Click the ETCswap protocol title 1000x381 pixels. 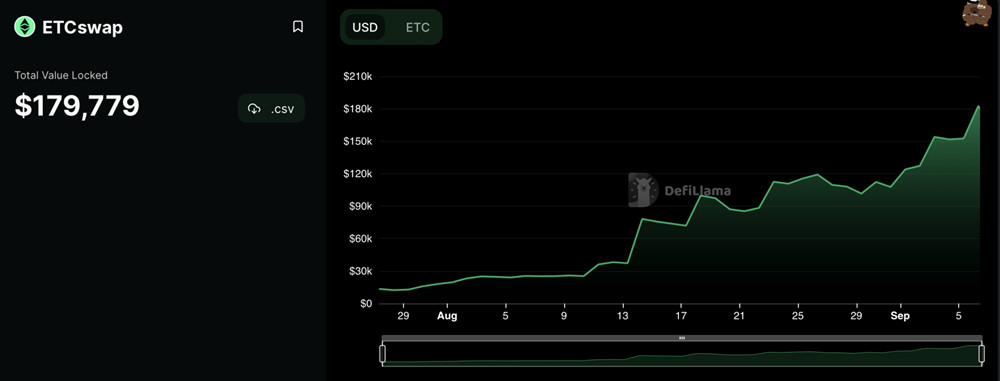pyautogui.click(x=82, y=27)
